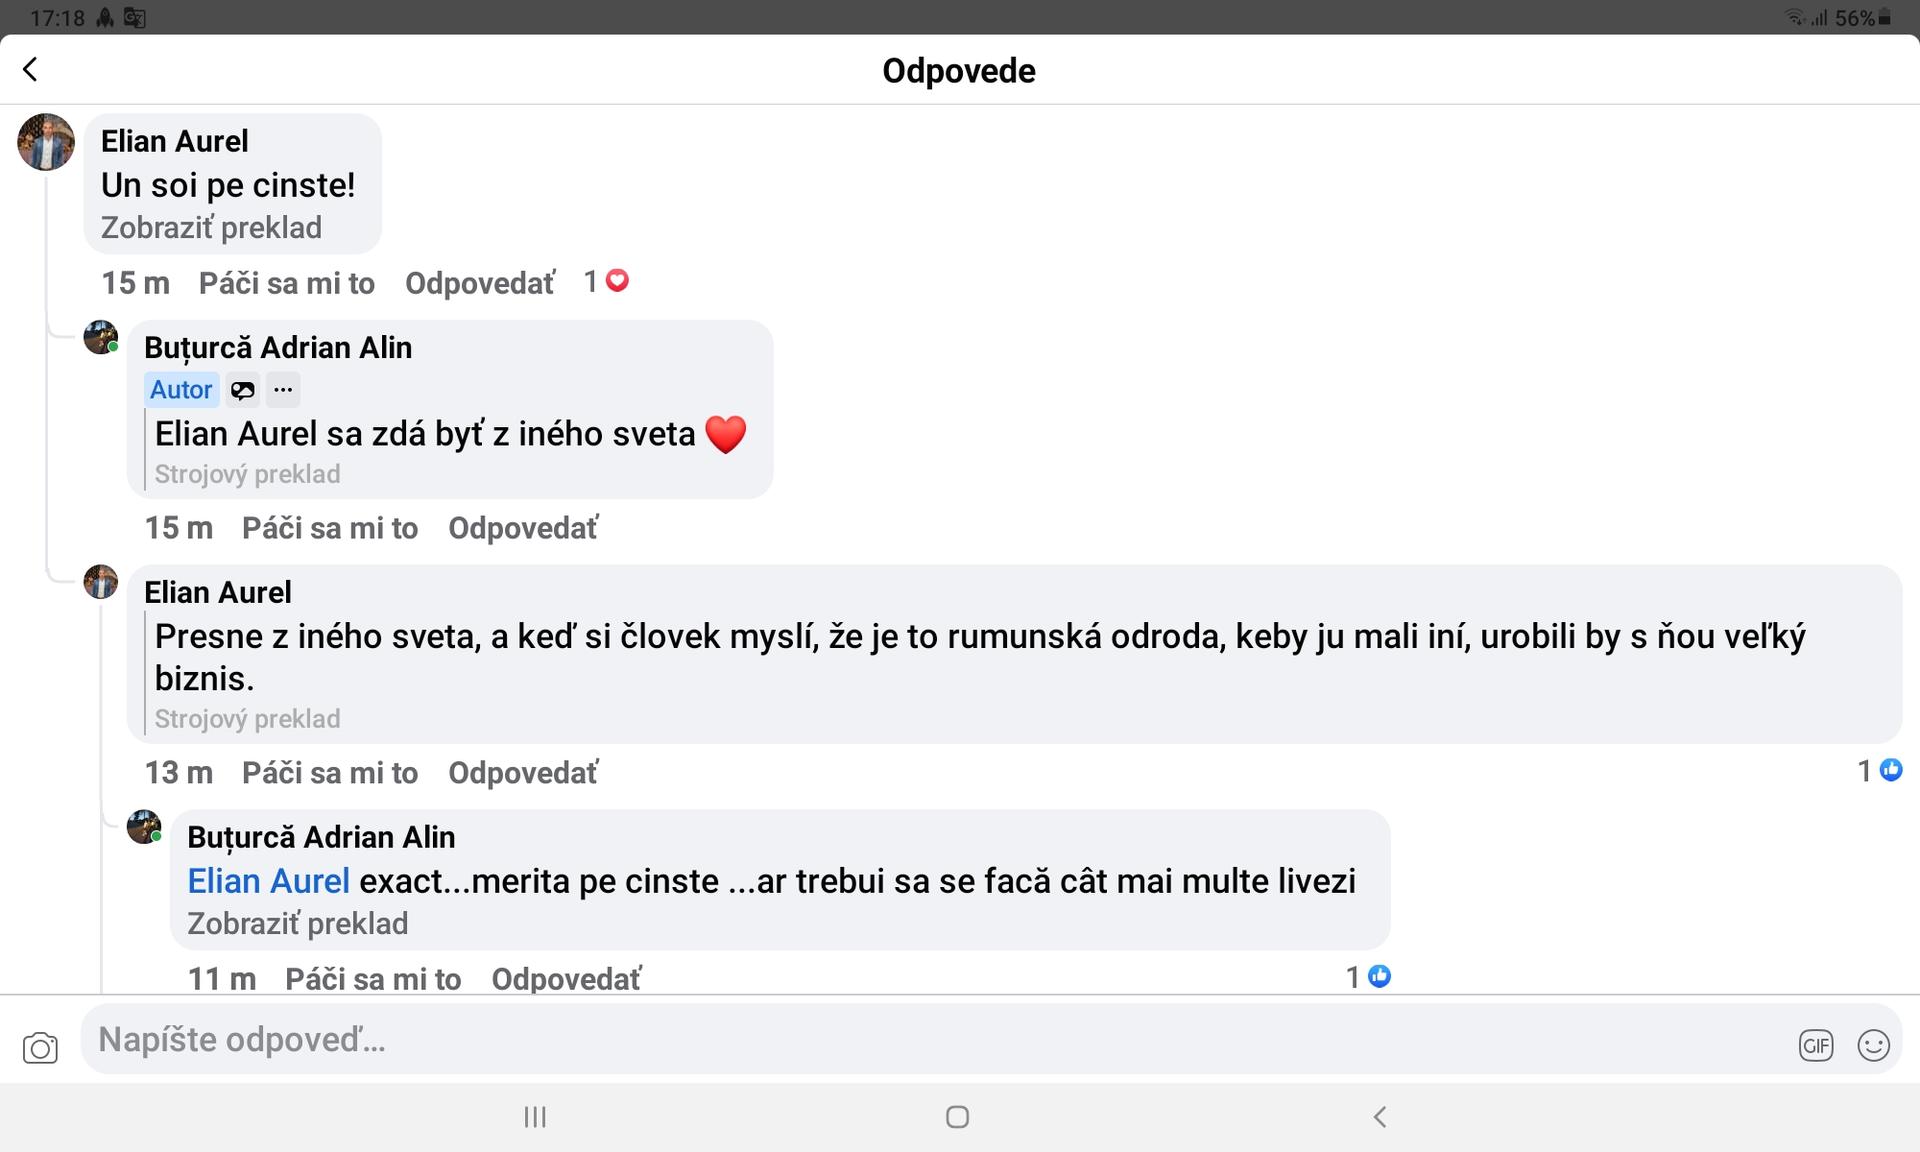The image size is (1920, 1152).
Task: Tap the back arrow beside Odpovede
Action: pyautogui.click(x=30, y=69)
